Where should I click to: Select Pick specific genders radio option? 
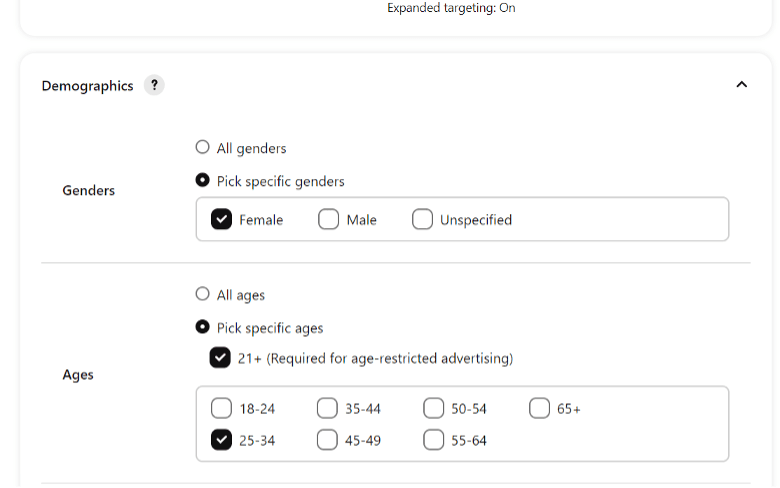[202, 180]
